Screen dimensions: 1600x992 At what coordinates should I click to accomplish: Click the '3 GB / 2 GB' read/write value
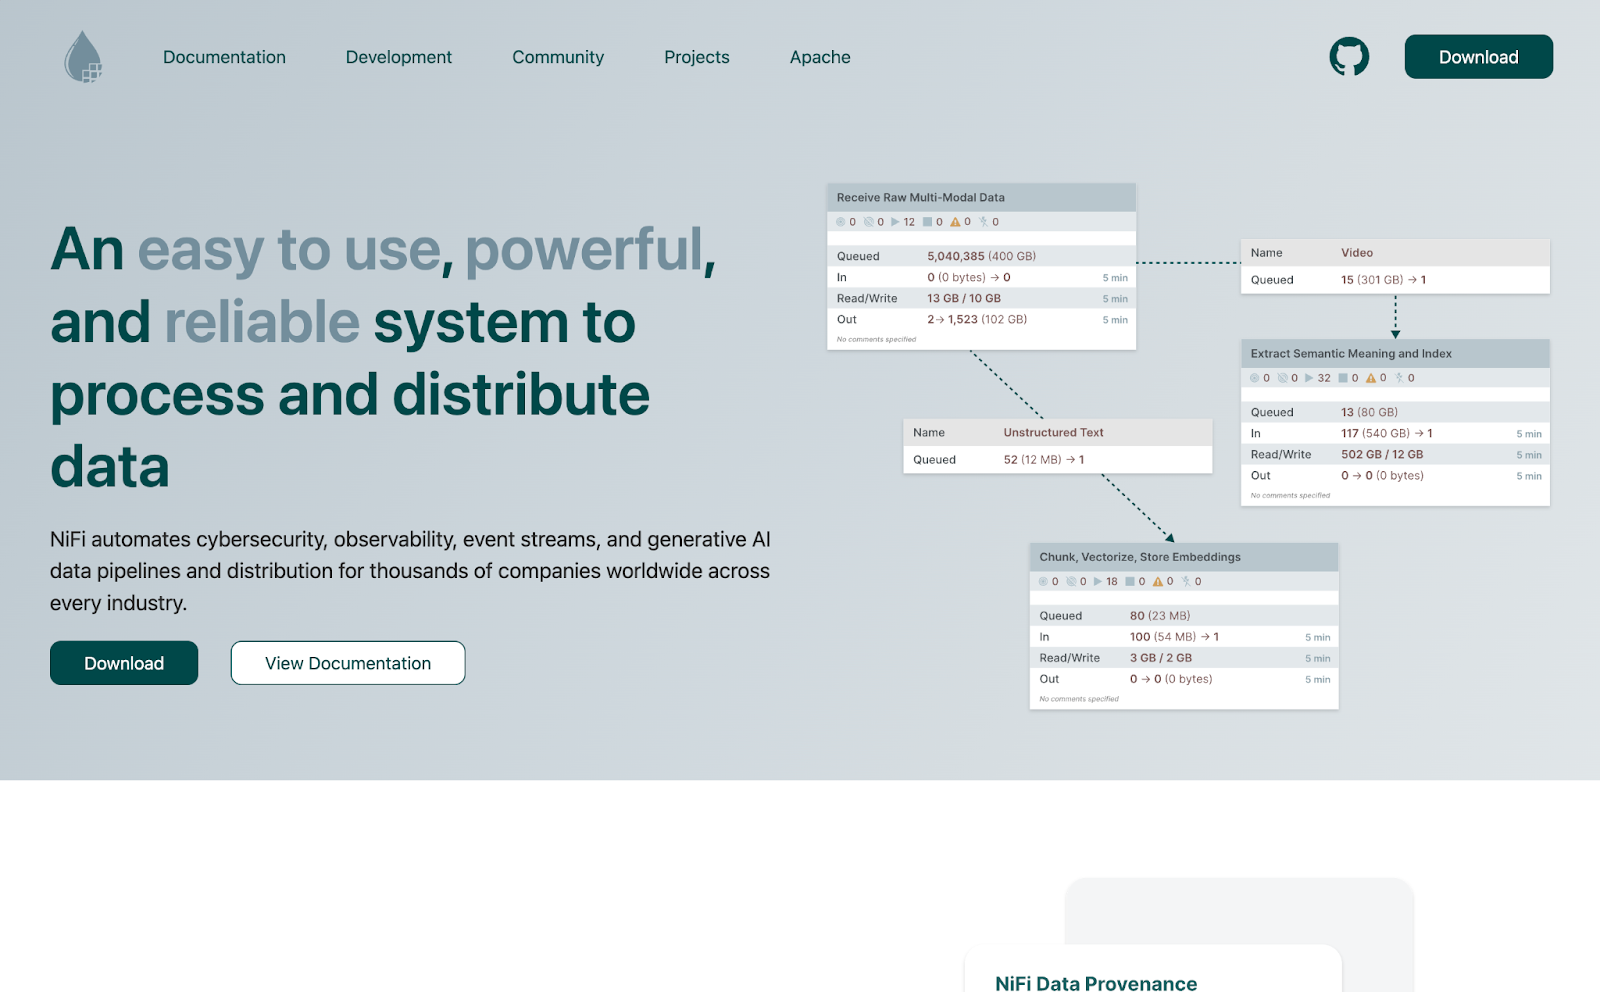point(1161,658)
